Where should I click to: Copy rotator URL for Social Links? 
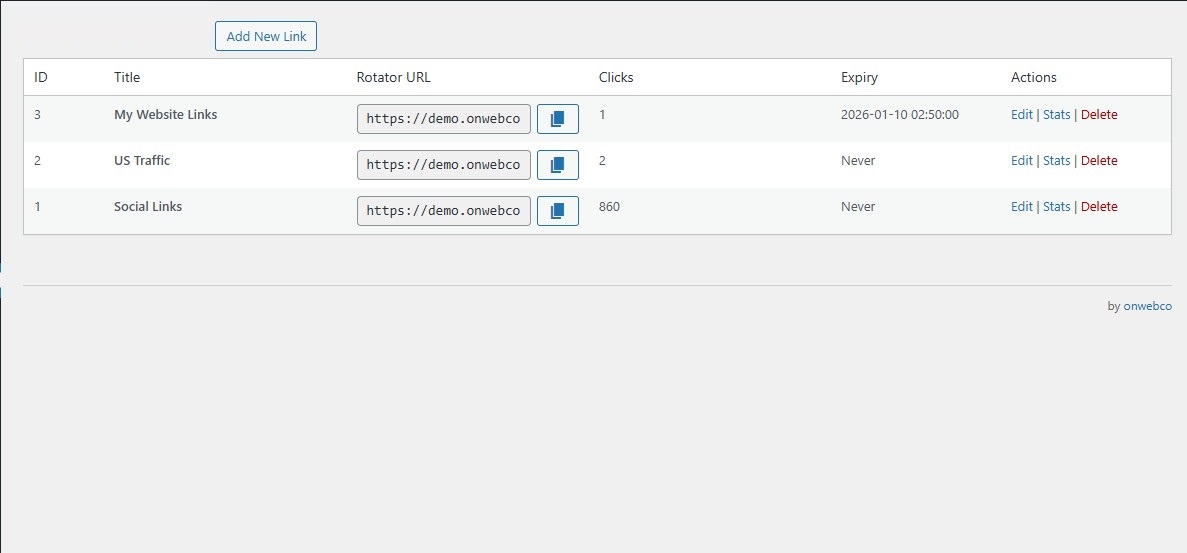pos(558,211)
